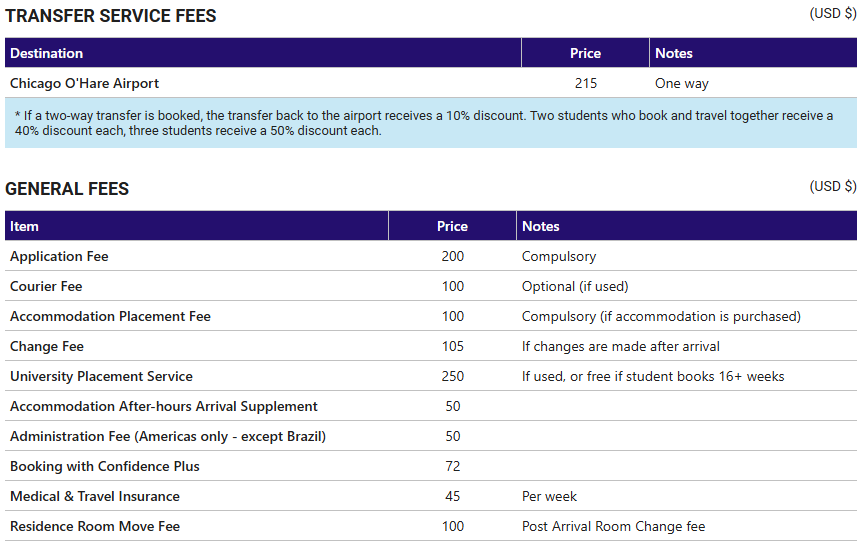
Task: Click Medical & Travel Insurance item
Action: pyautogui.click(x=95, y=496)
